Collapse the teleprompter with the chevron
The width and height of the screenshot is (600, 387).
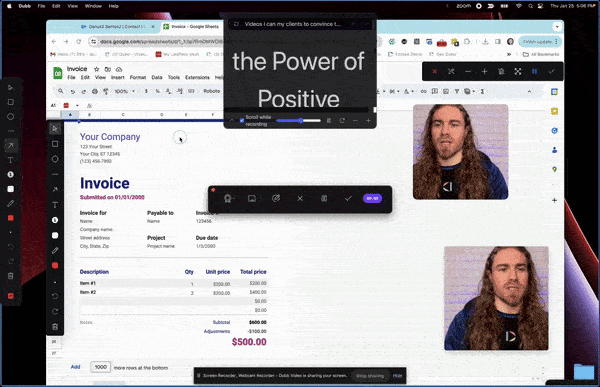coord(232,121)
